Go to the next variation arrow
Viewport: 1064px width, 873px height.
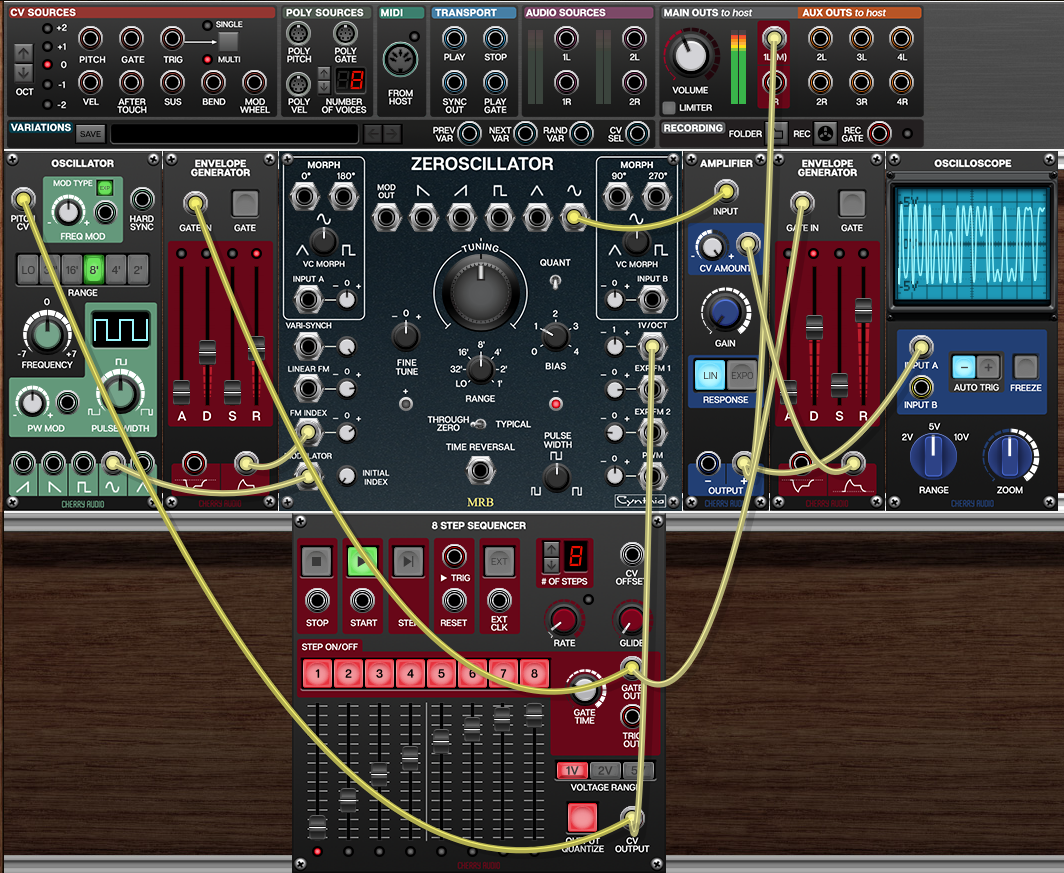[391, 134]
